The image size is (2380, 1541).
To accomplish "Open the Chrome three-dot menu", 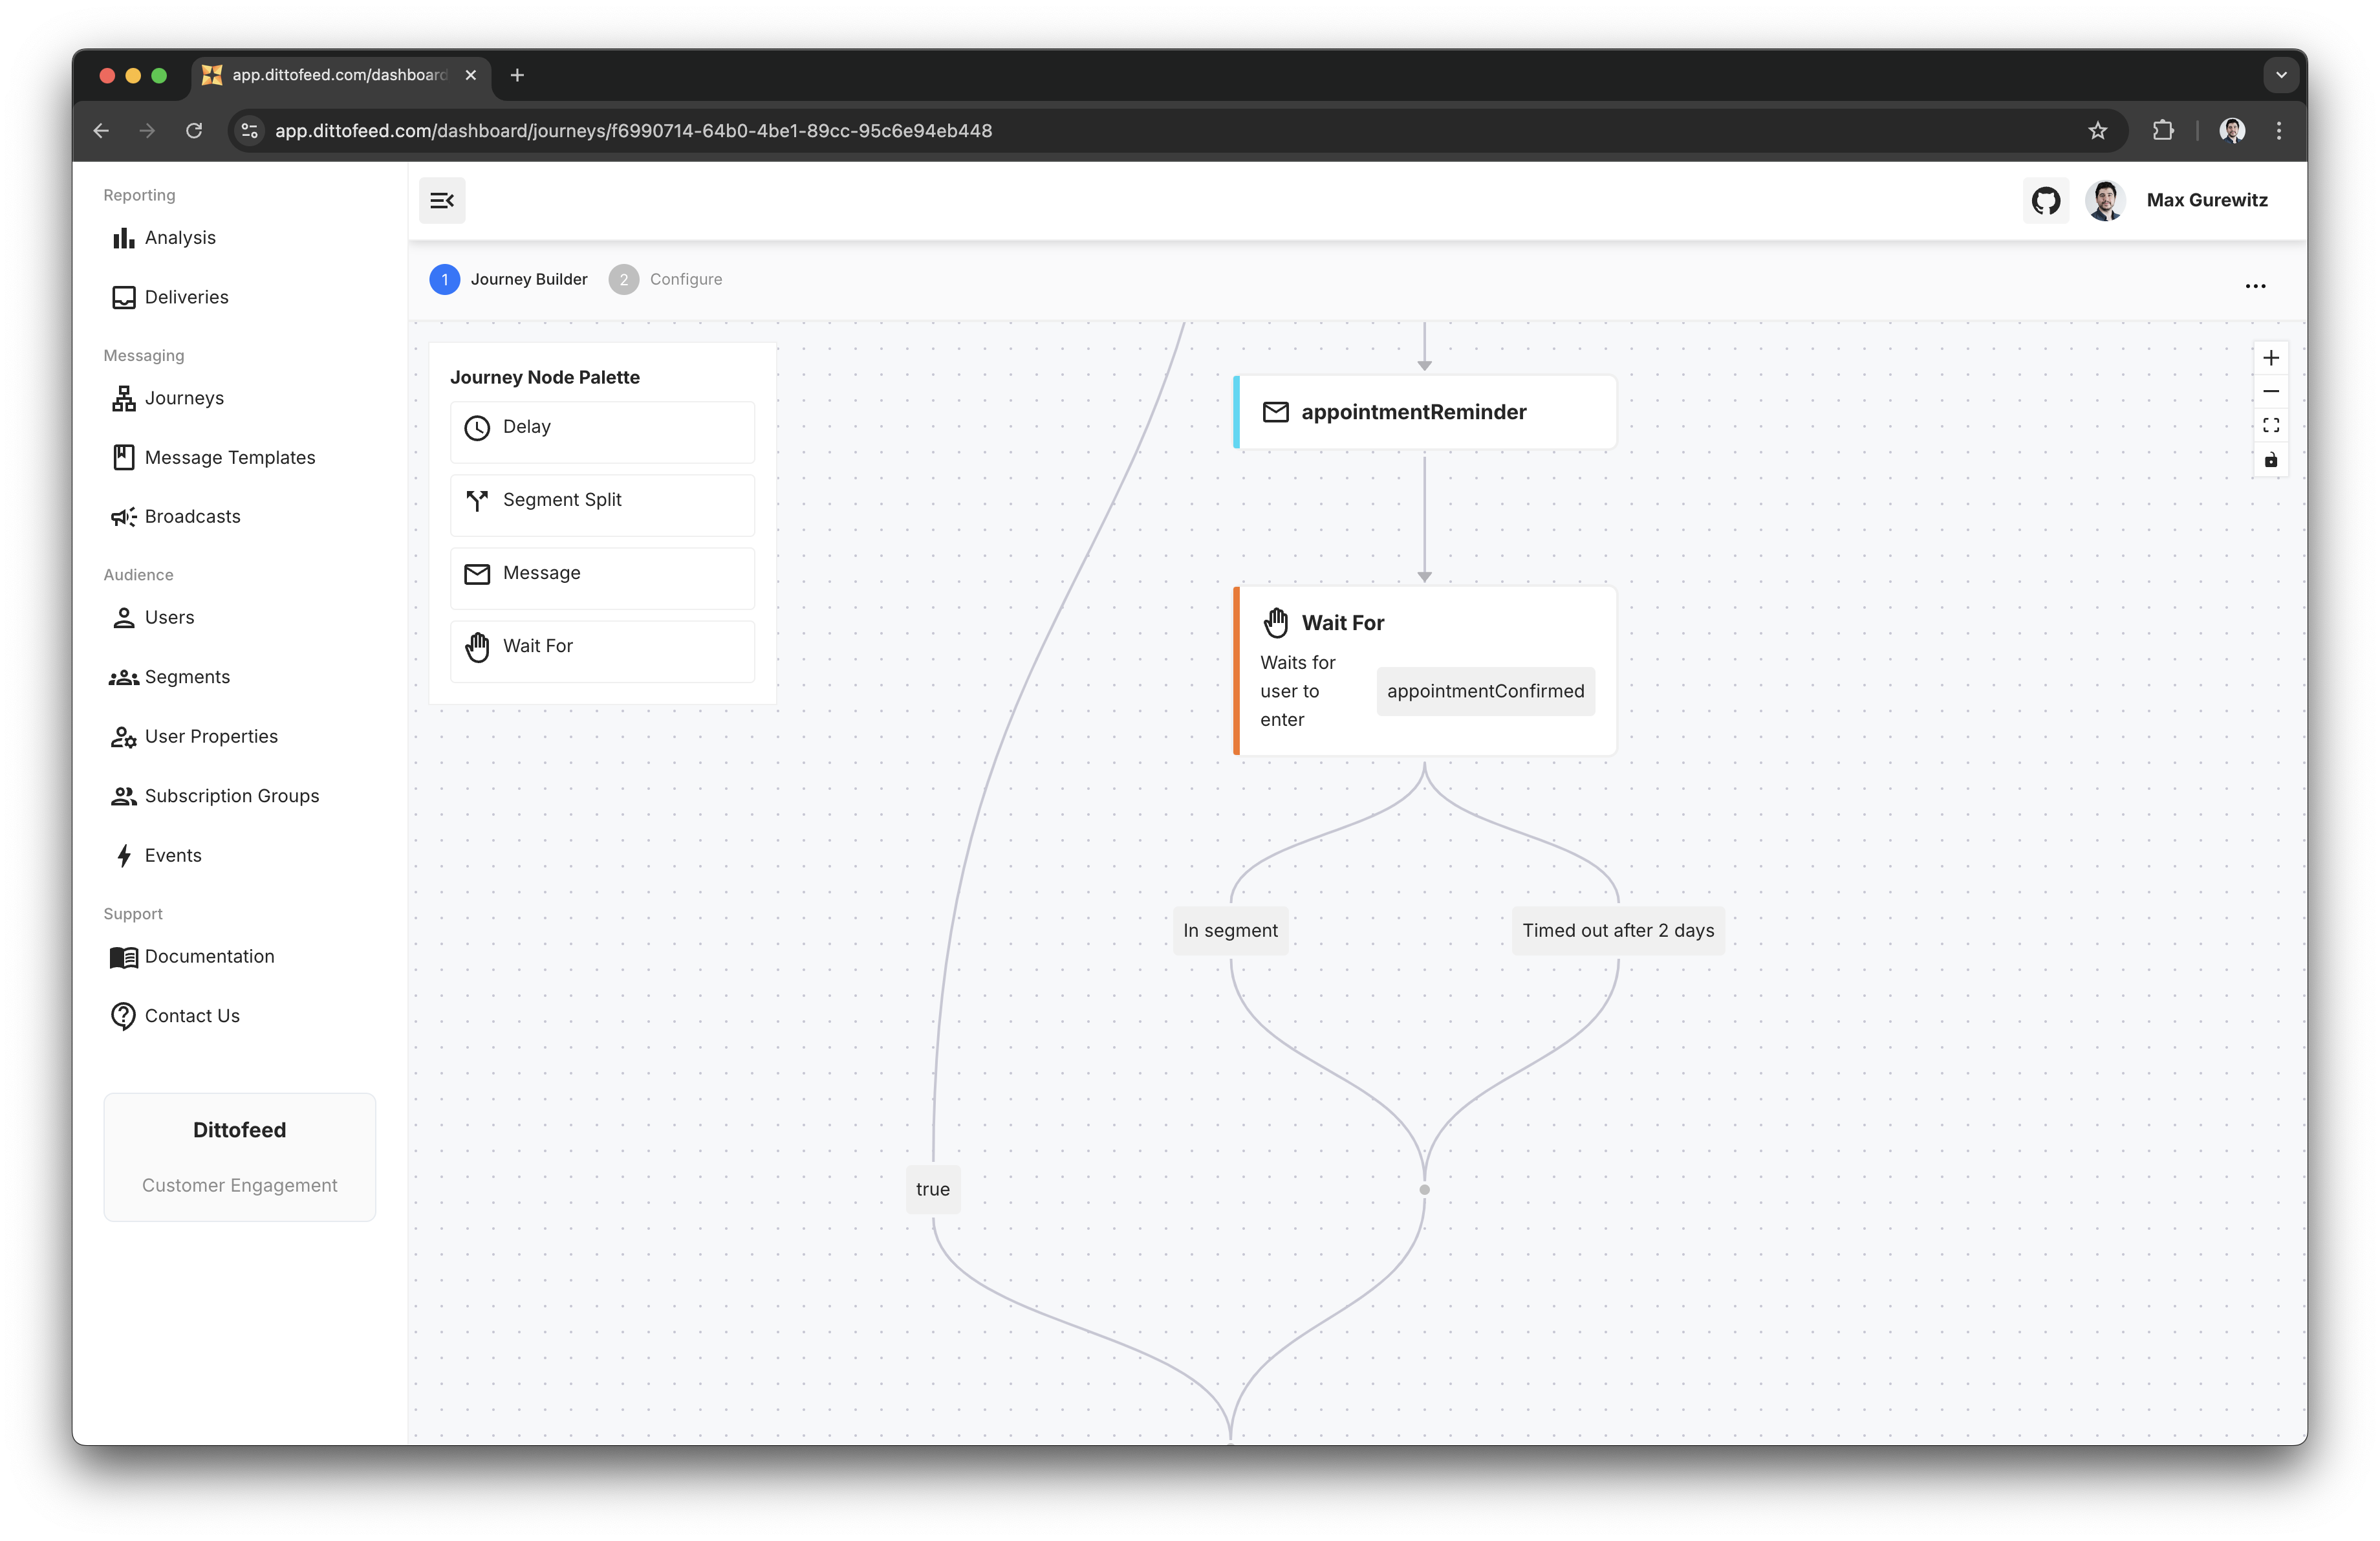I will pyautogui.click(x=2279, y=131).
